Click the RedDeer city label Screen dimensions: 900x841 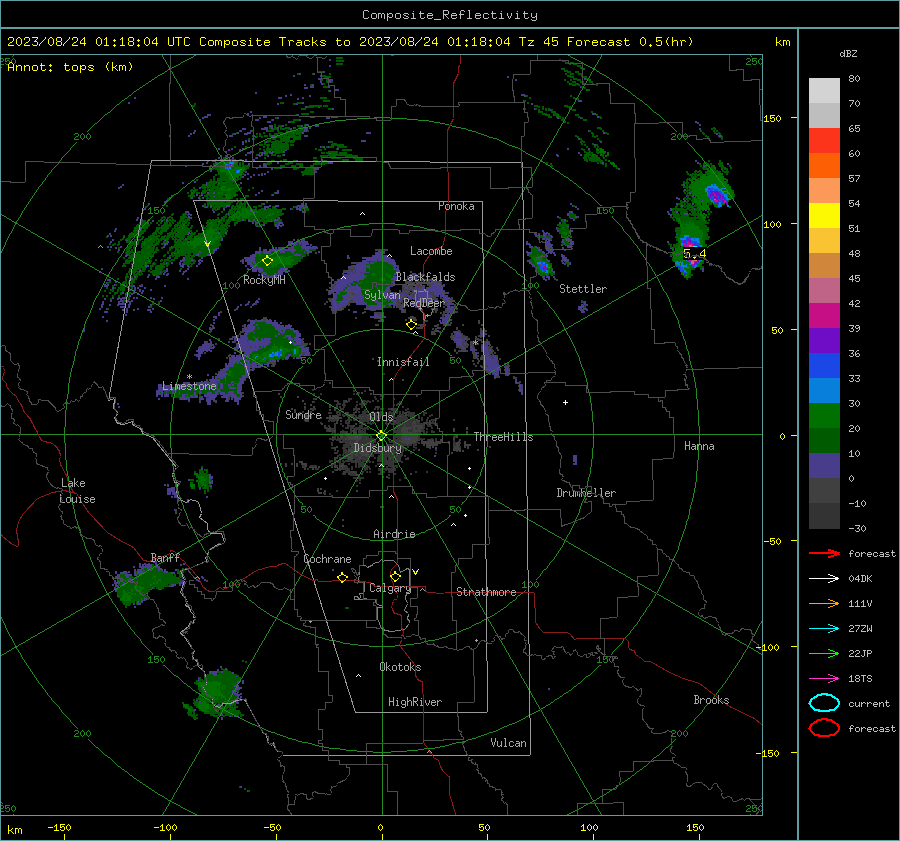(x=424, y=303)
